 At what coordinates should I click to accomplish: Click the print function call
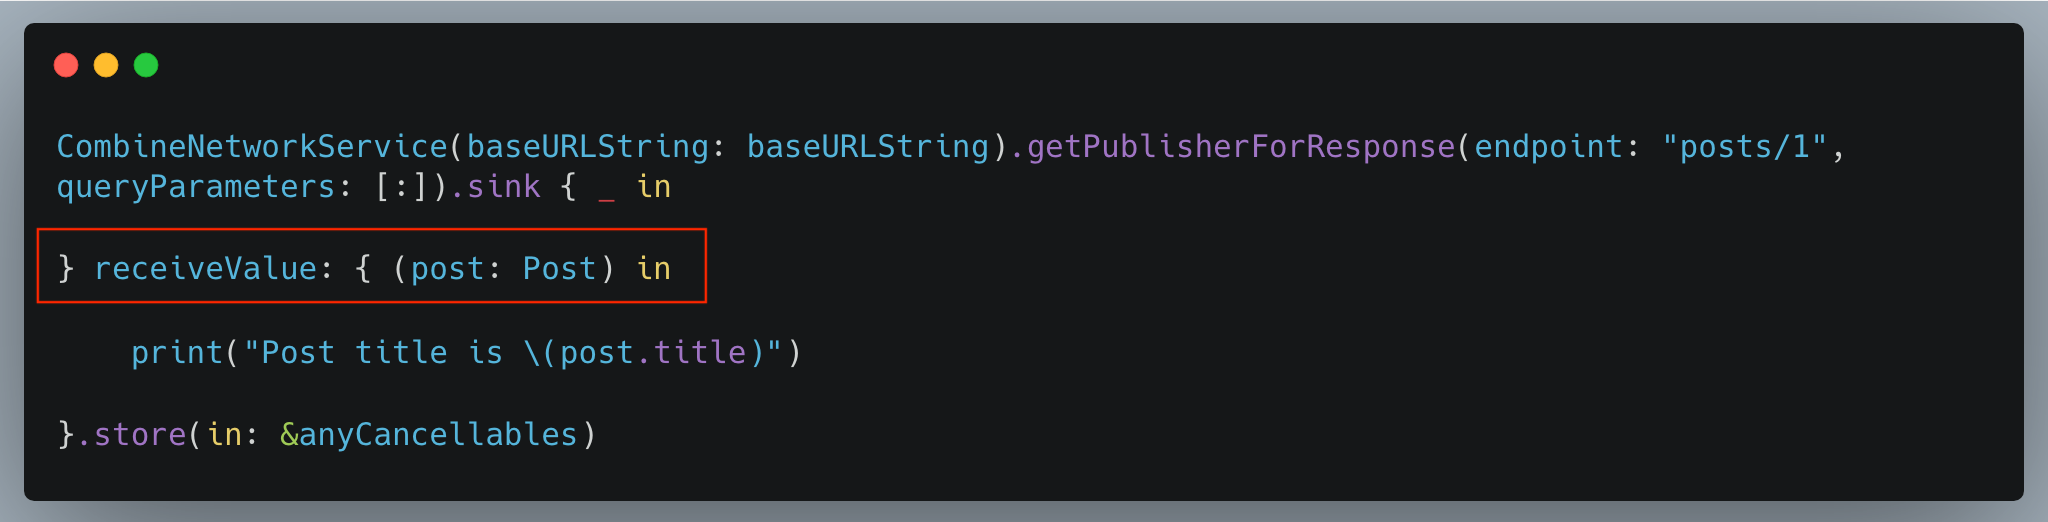pyautogui.click(x=177, y=352)
